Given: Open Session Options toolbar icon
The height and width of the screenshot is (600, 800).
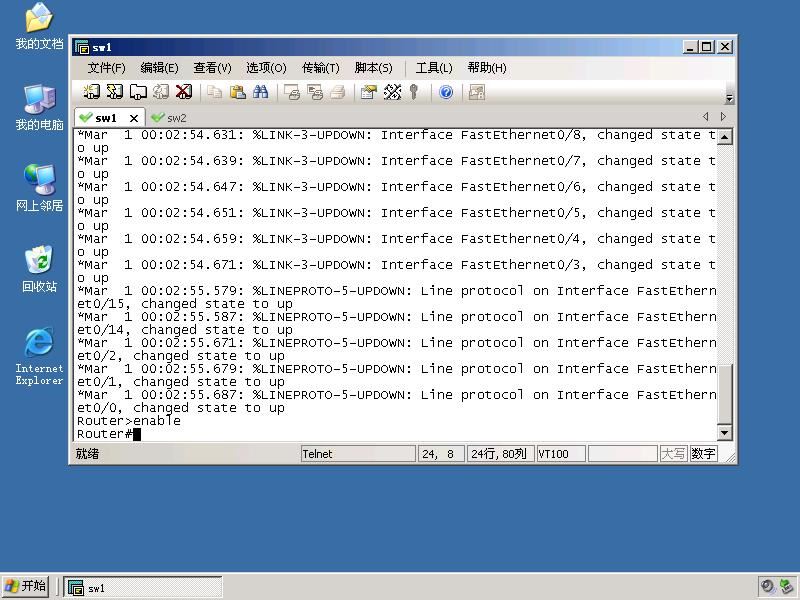Looking at the screenshot, I should (368, 92).
